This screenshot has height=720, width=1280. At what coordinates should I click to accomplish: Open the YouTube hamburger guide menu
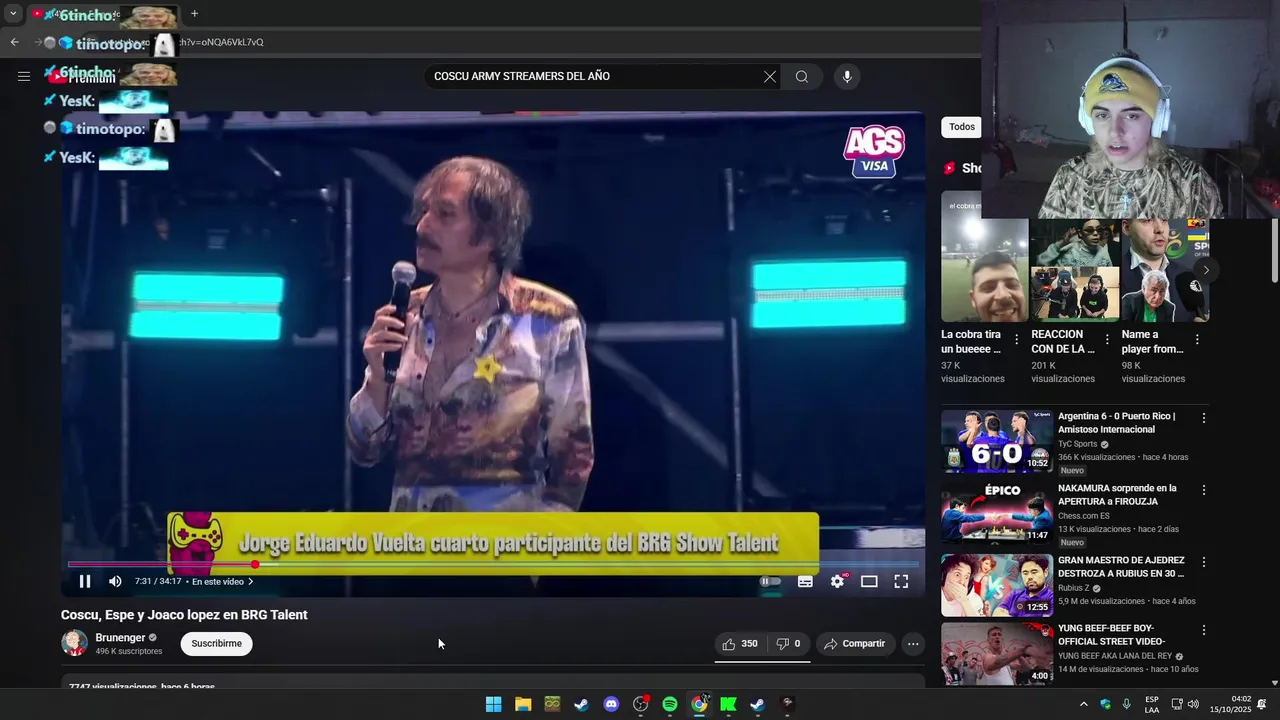(24, 76)
